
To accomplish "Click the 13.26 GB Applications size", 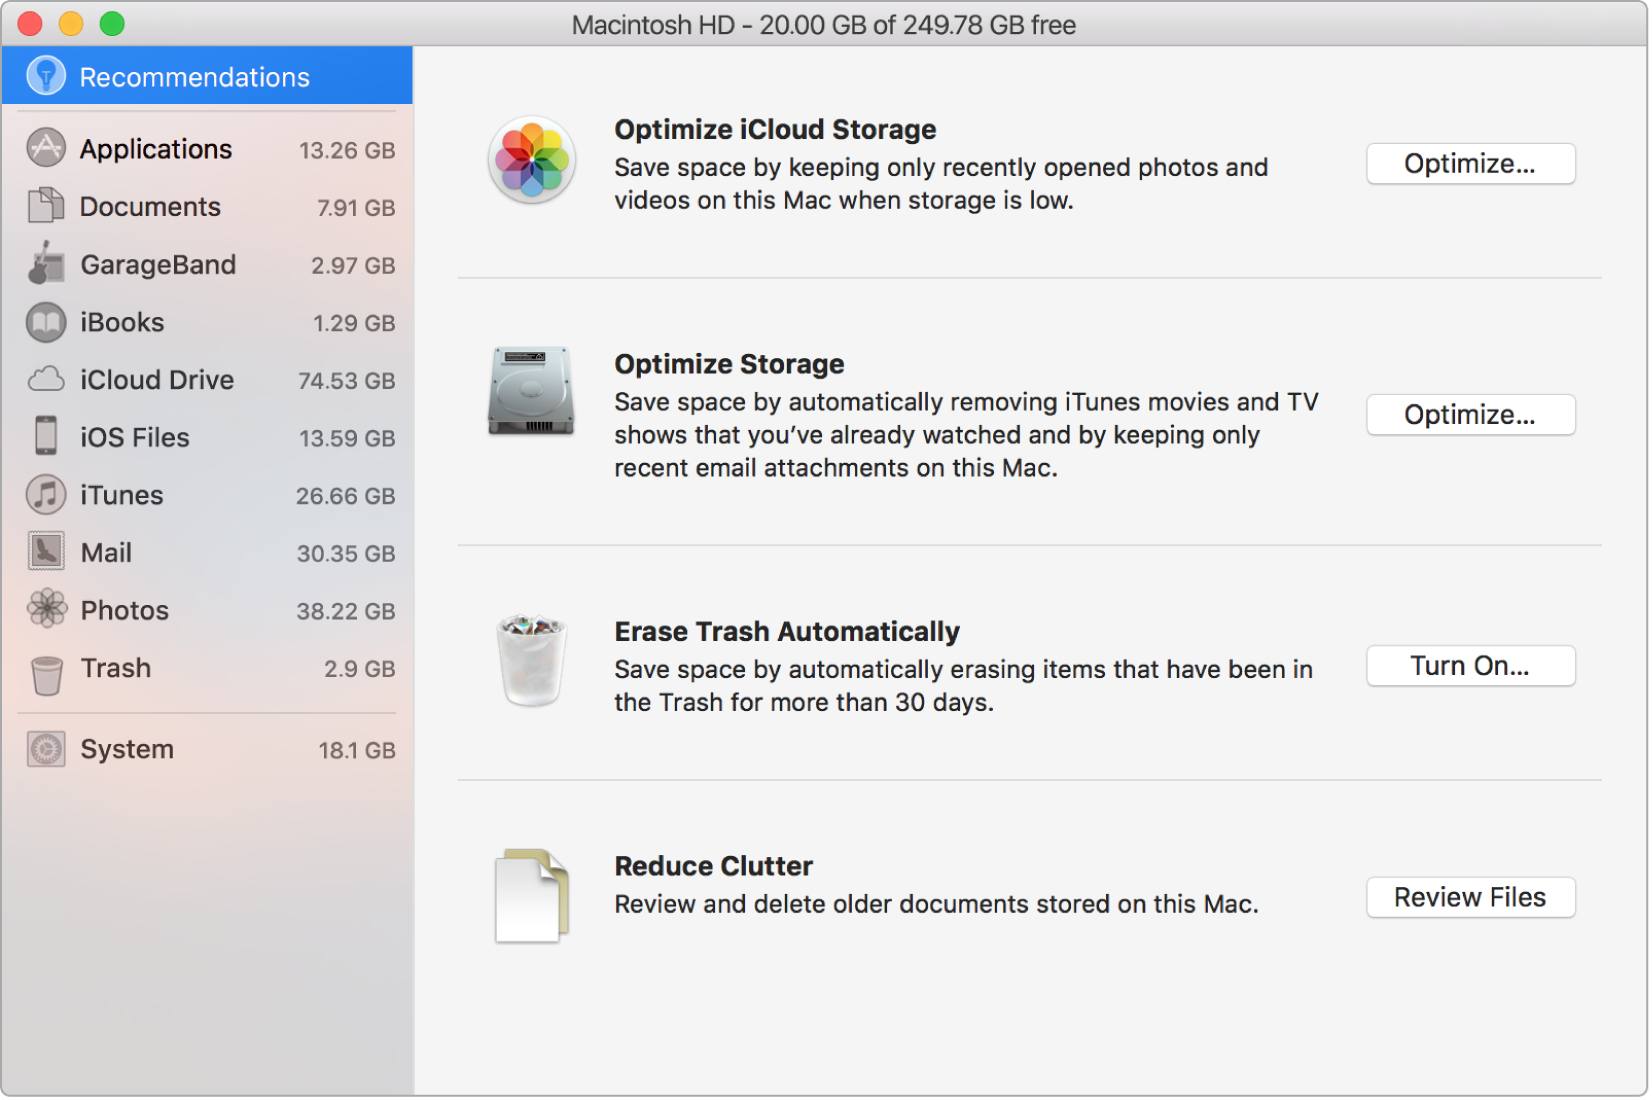I will click(x=348, y=150).
